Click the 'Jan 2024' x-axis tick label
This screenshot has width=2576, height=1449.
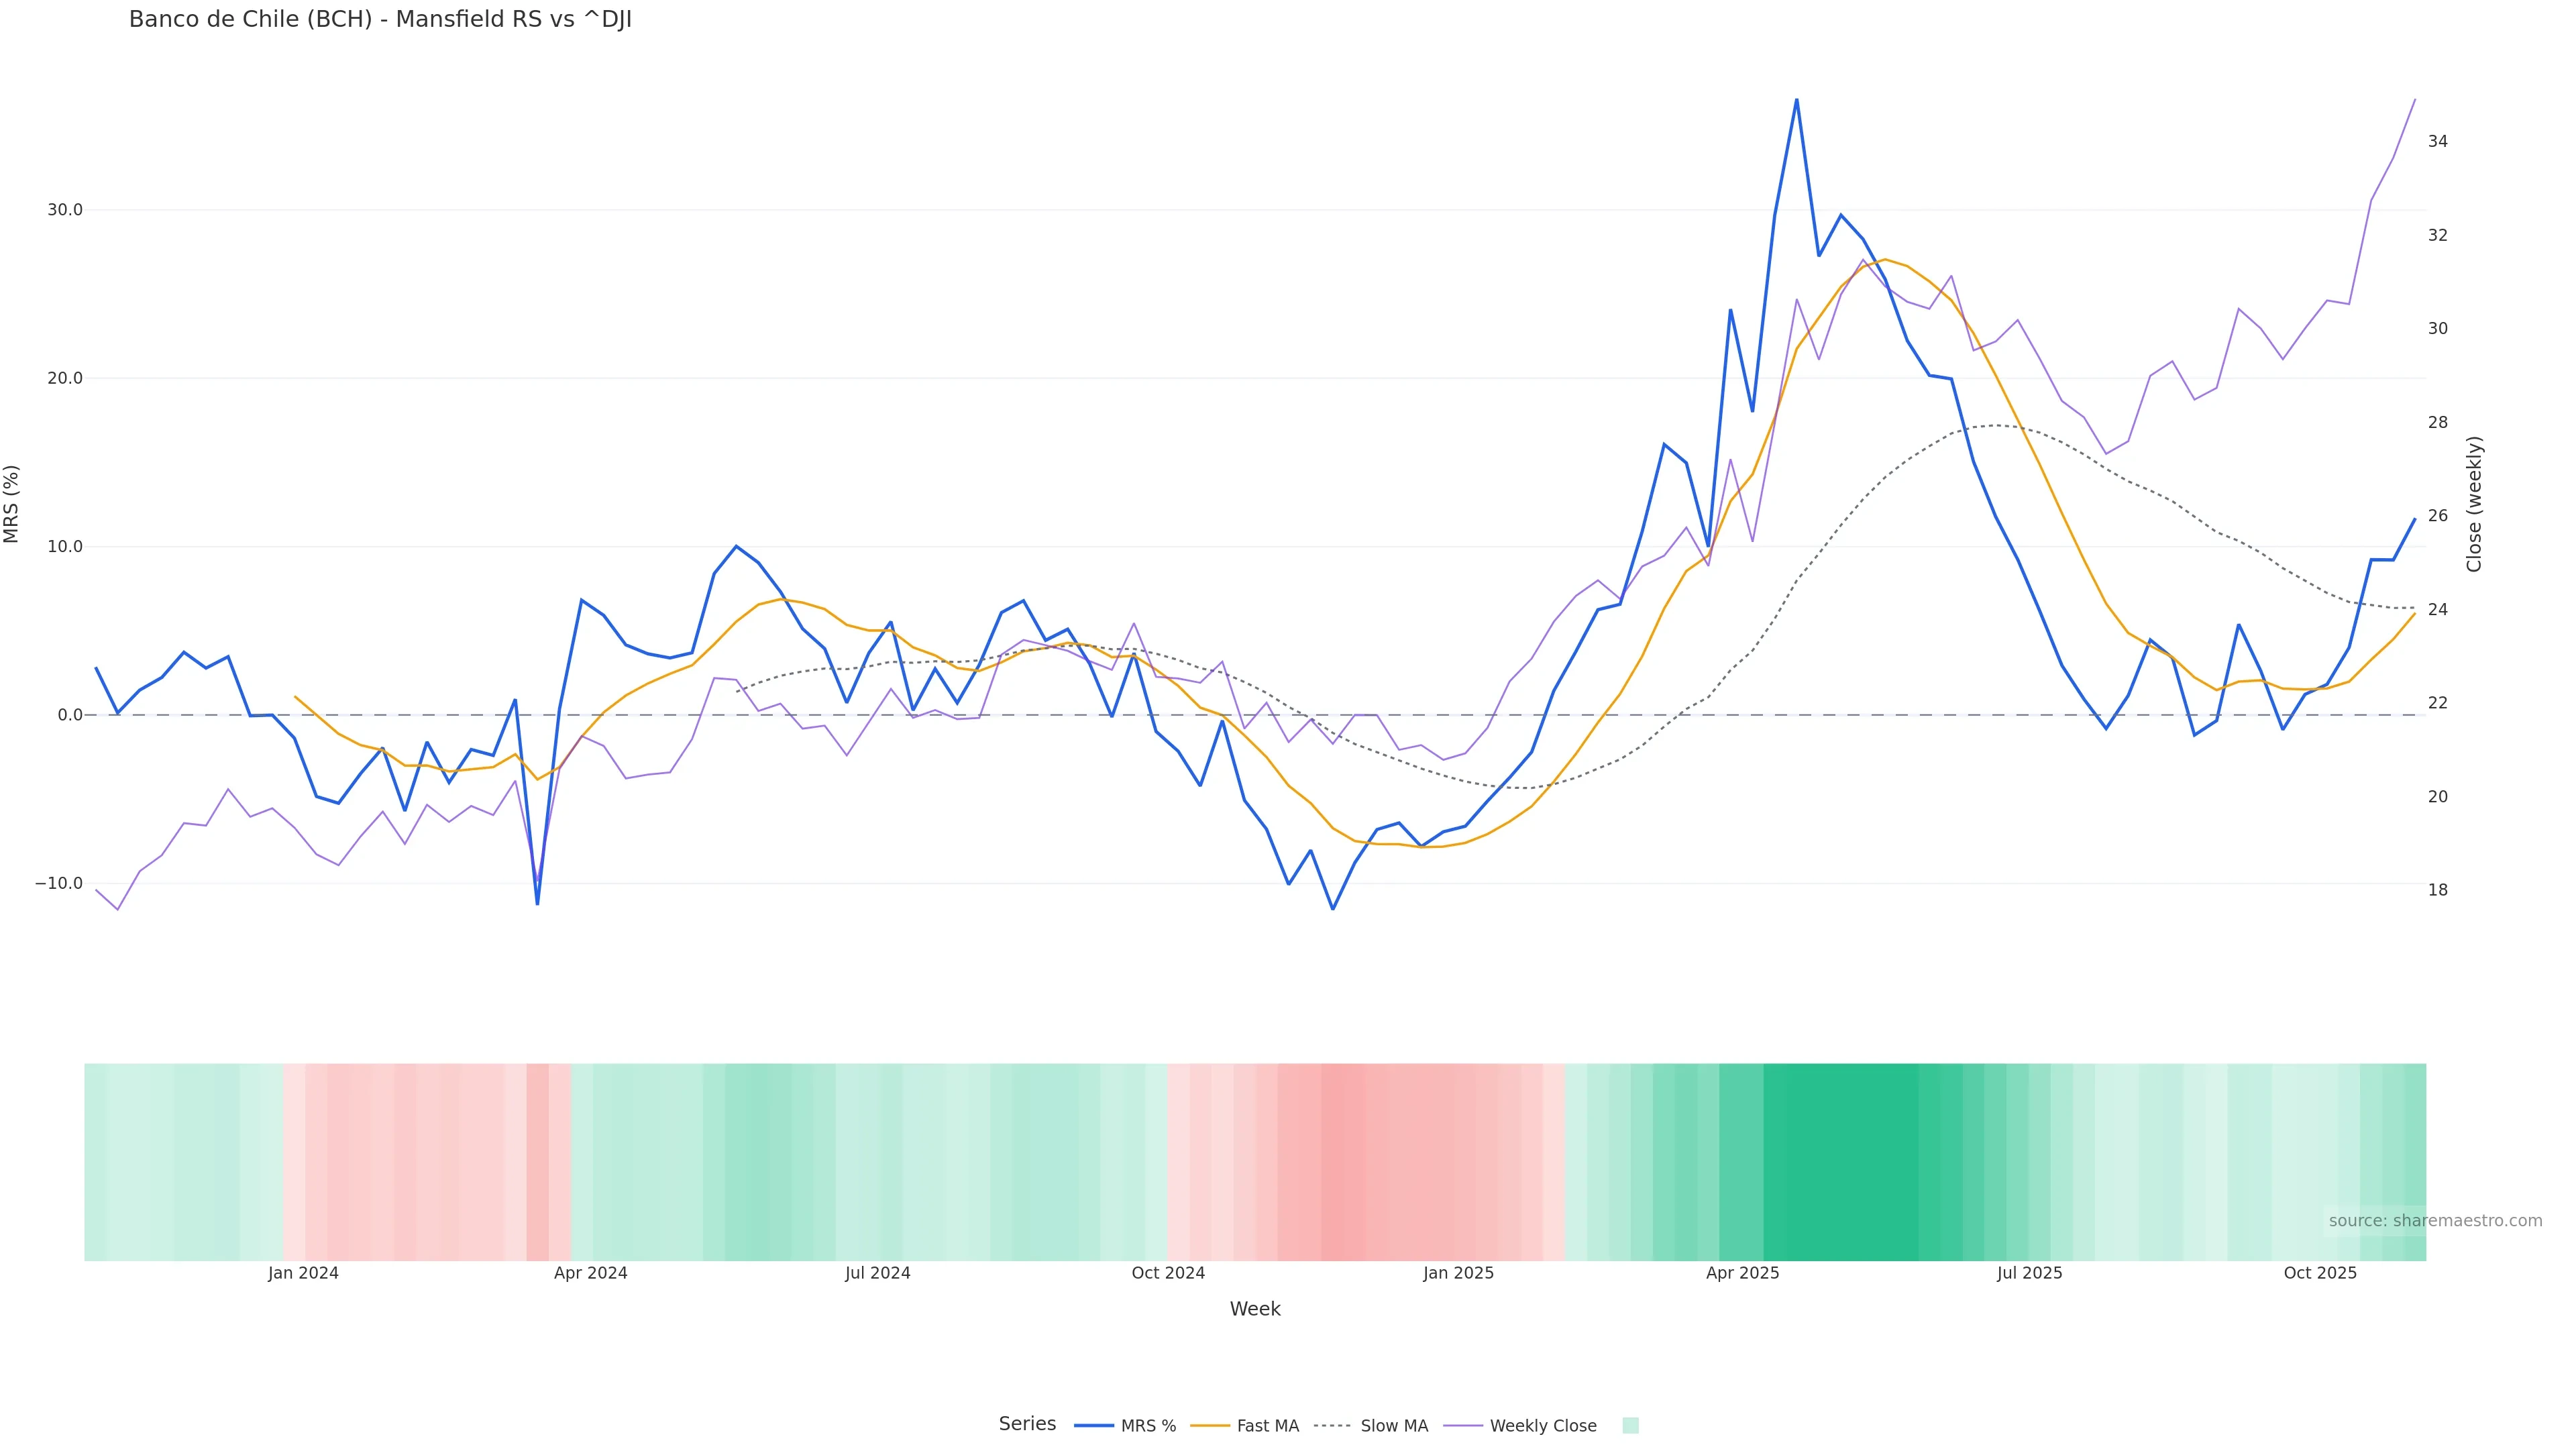coord(303,1273)
